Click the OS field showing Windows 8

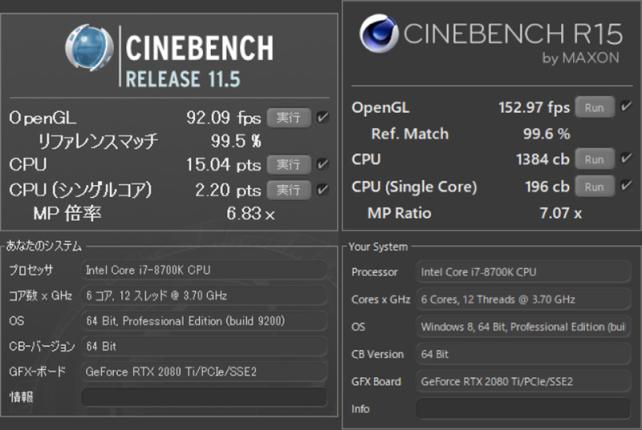(522, 327)
